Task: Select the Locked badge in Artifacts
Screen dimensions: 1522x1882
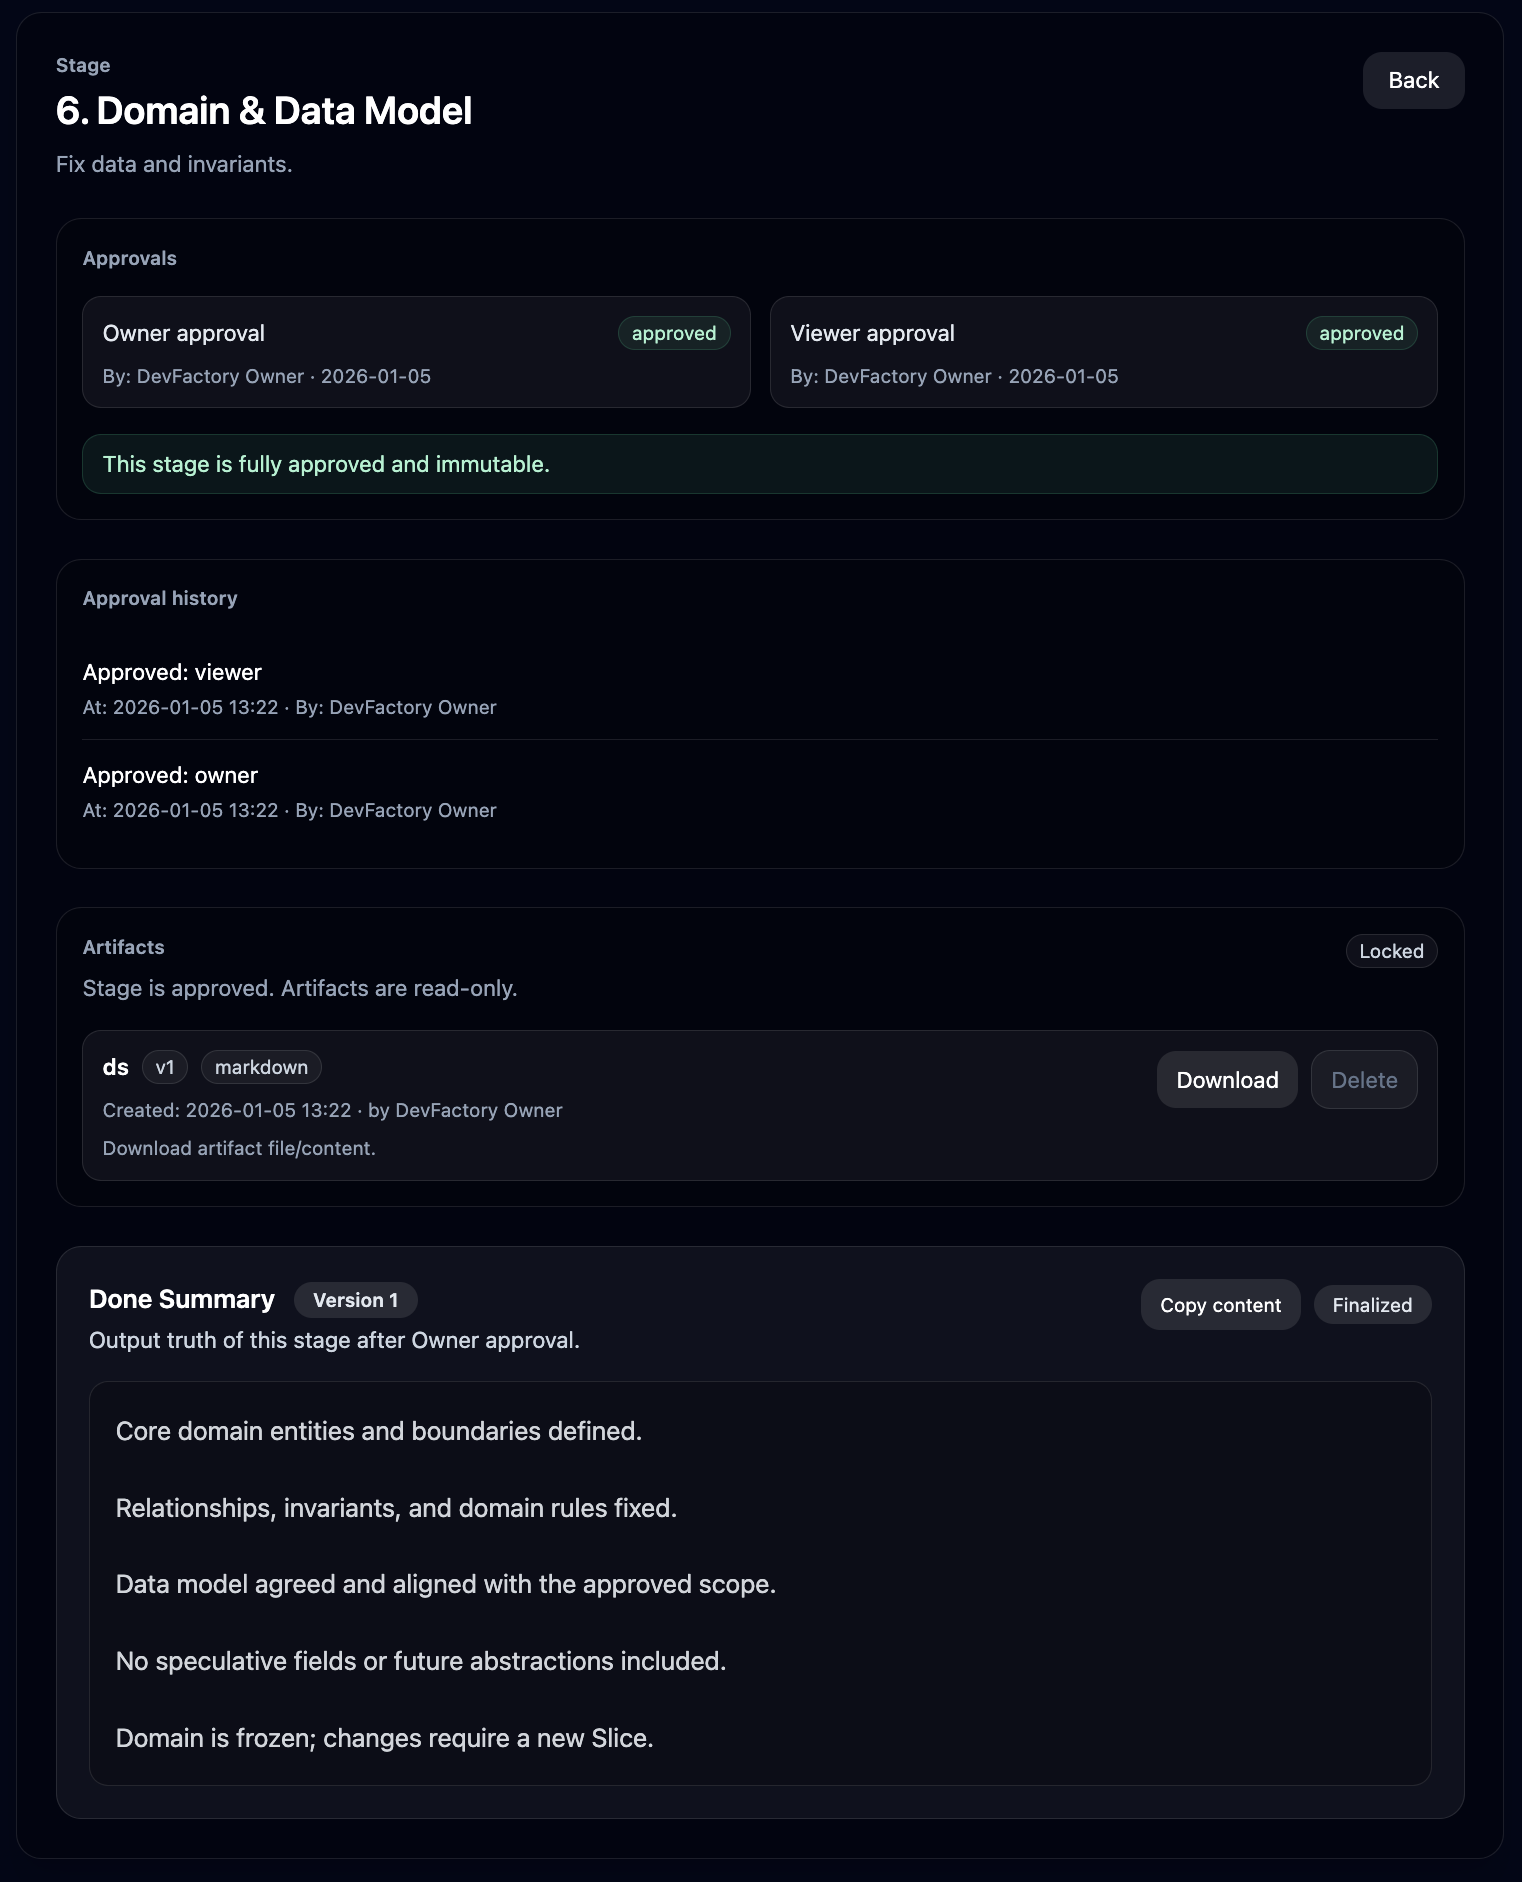Action: (x=1391, y=951)
